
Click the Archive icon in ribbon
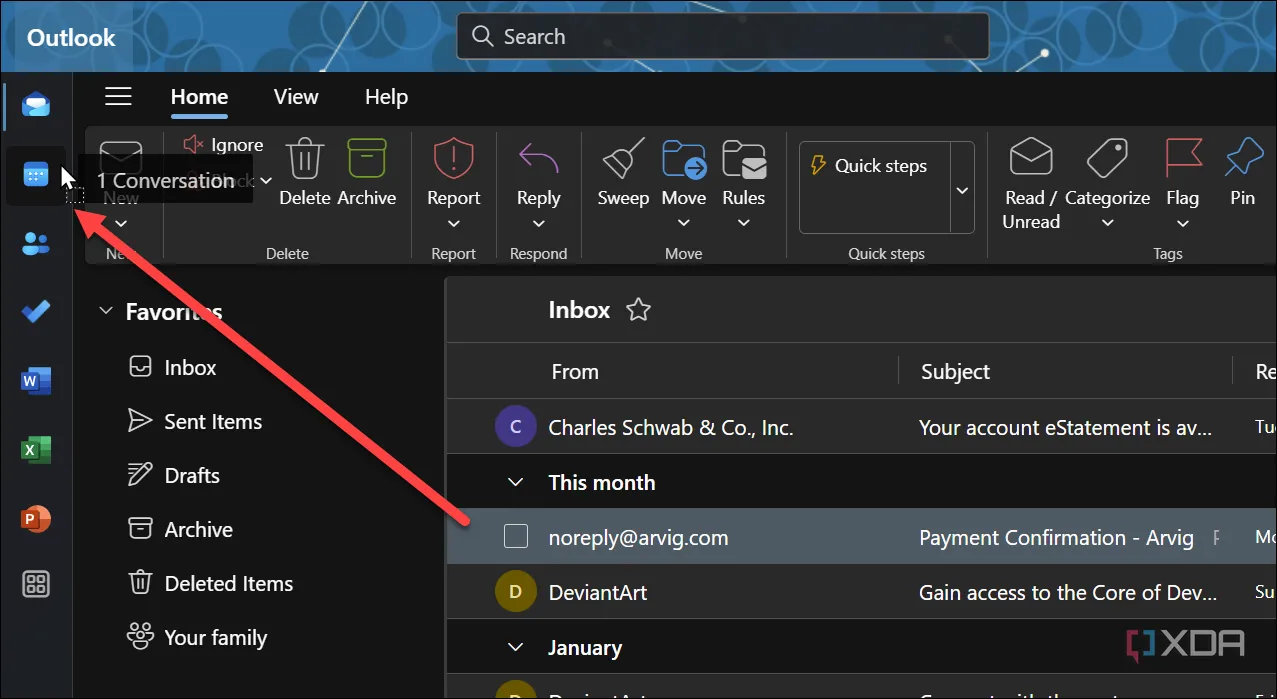(367, 160)
